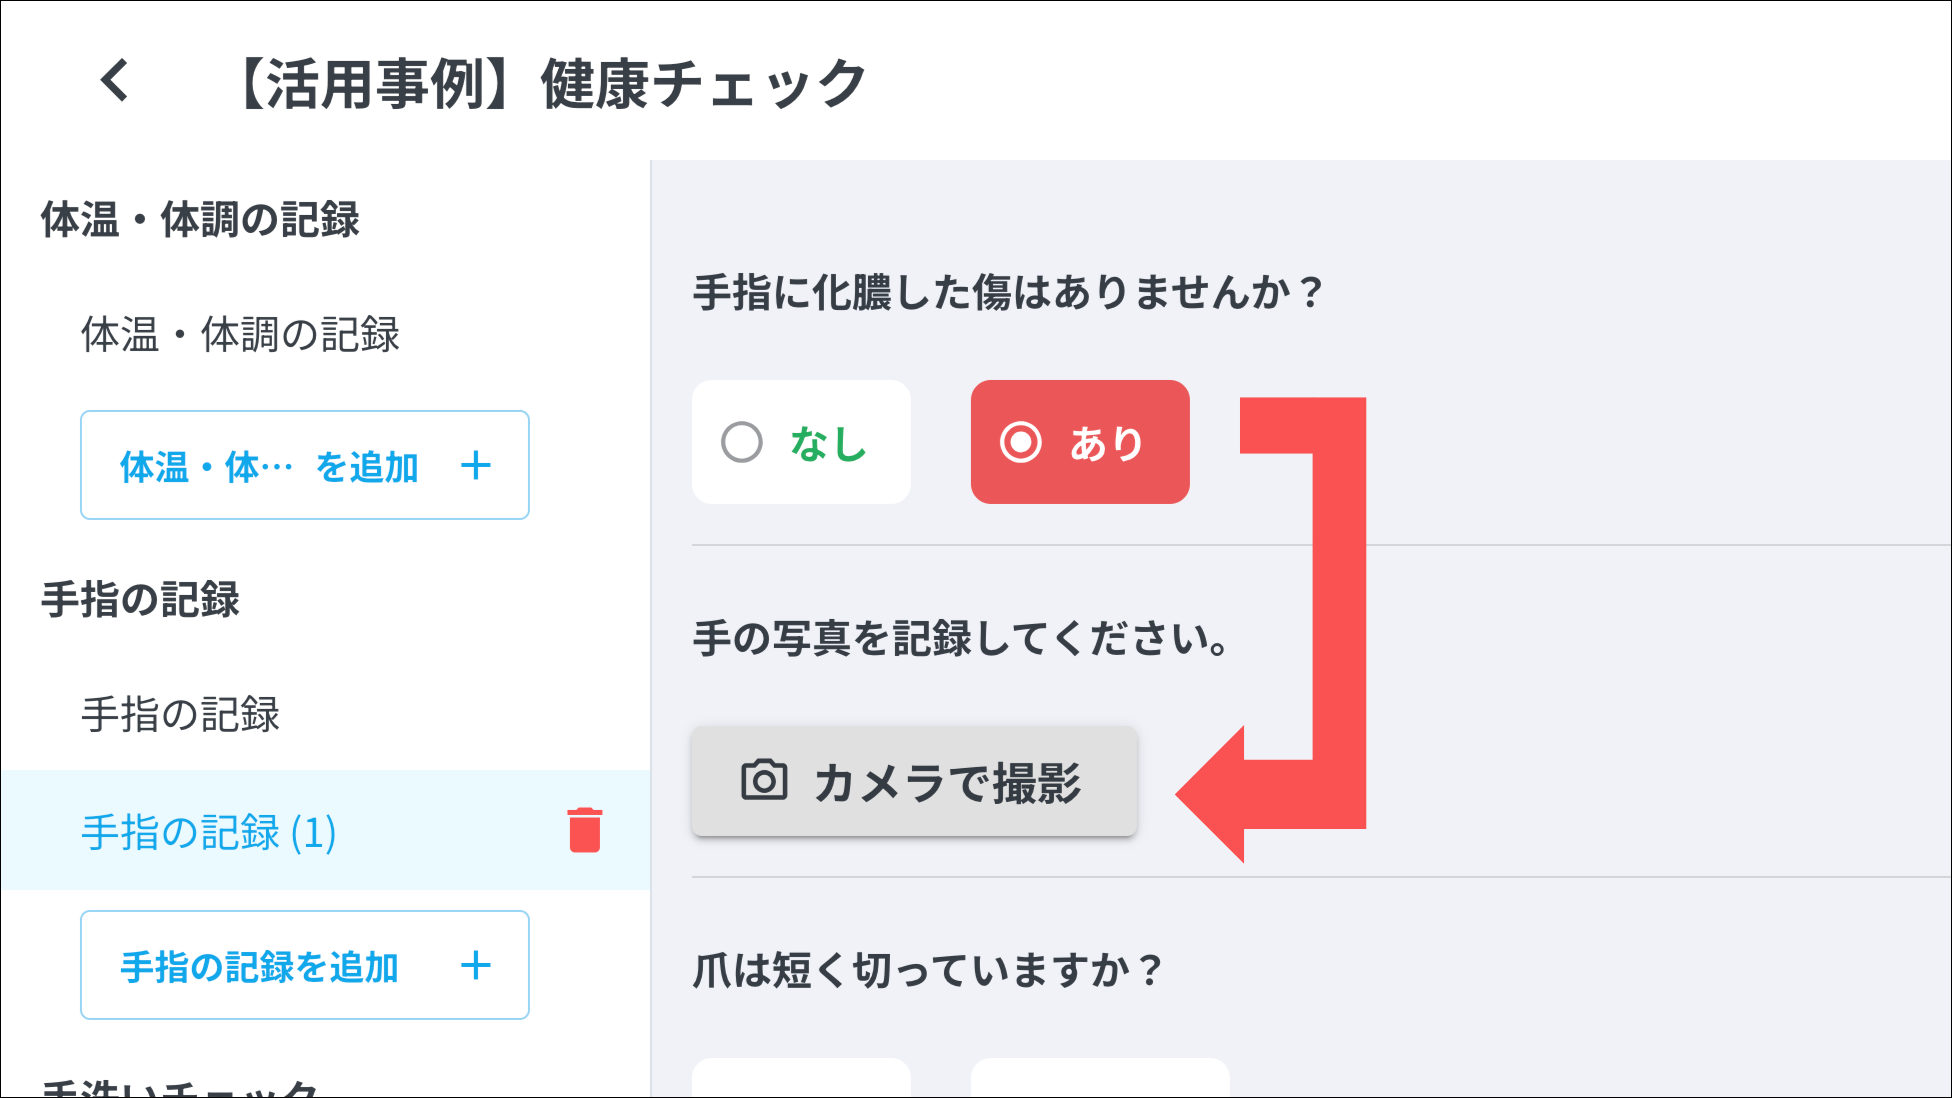Click the 手指の記録 bold section header
The height and width of the screenshot is (1098, 1952).
[140, 600]
